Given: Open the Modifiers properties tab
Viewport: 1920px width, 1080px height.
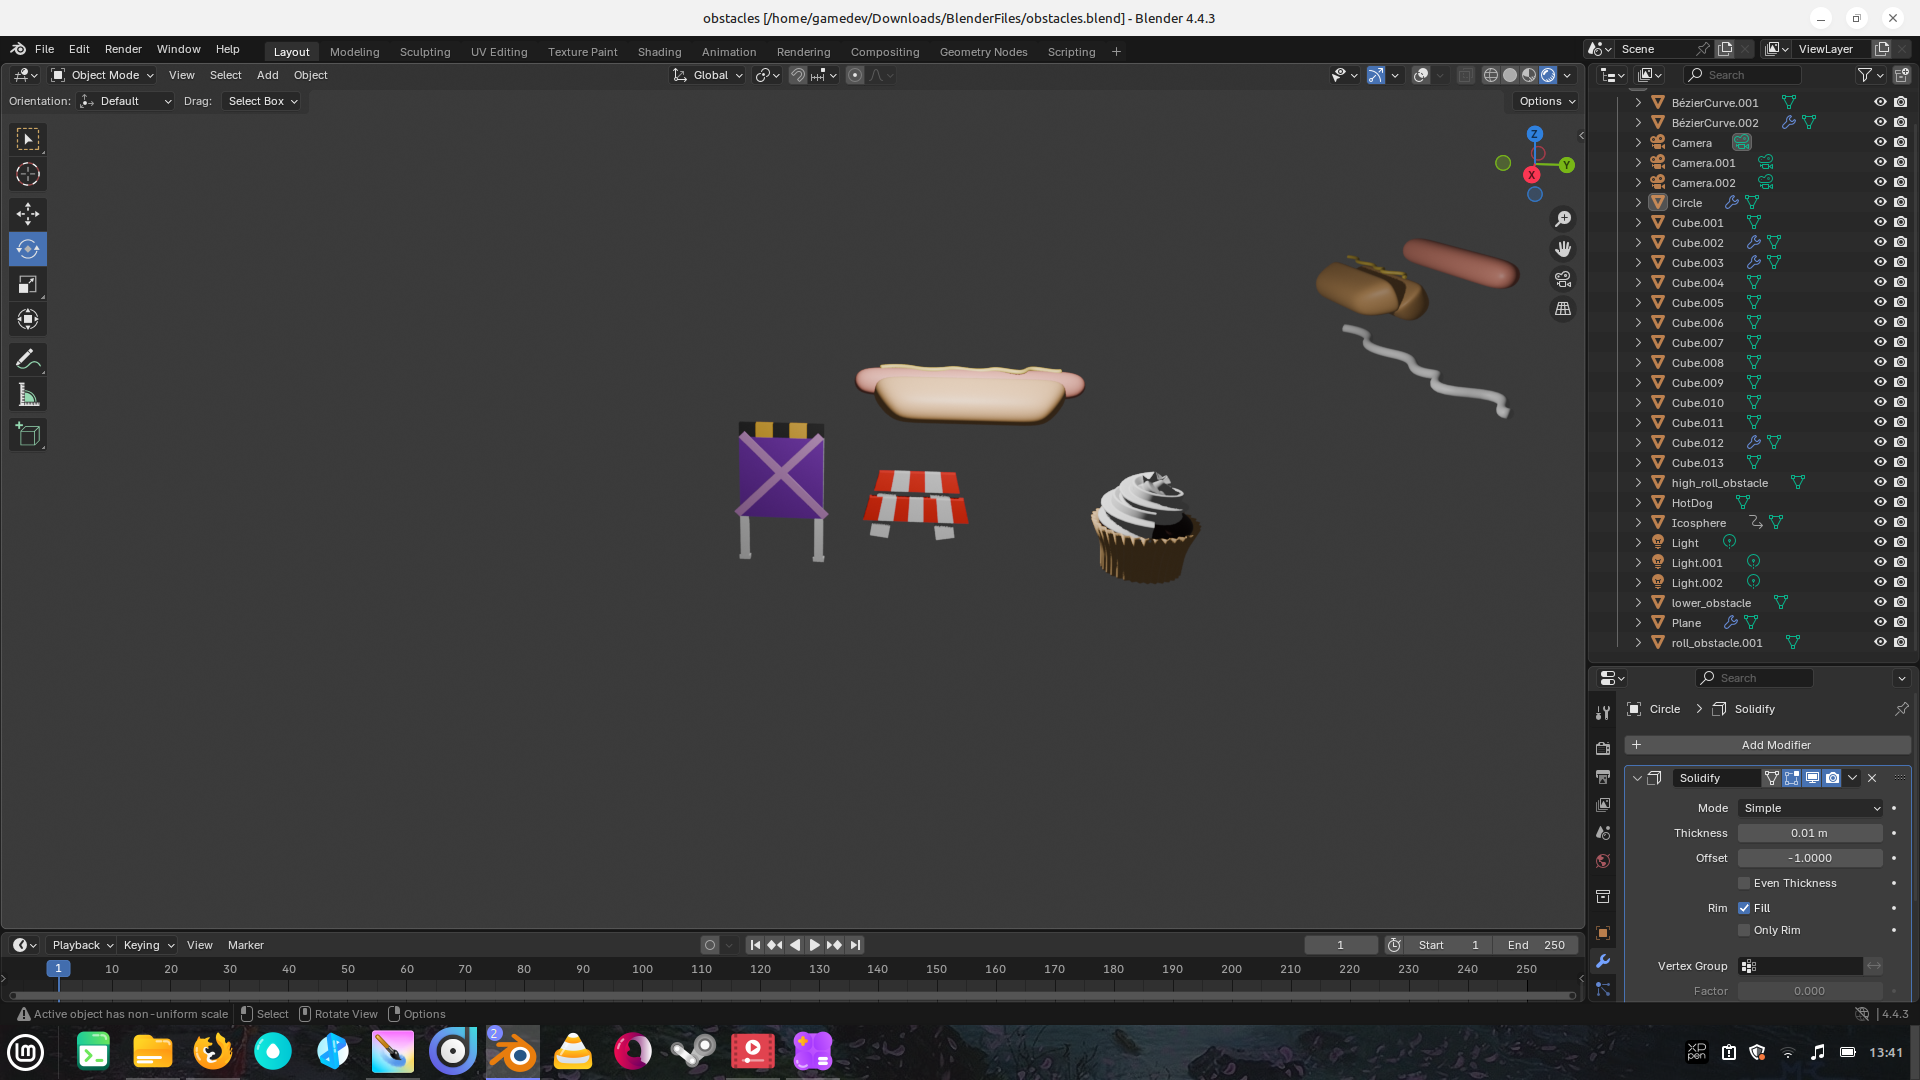Looking at the screenshot, I should (x=1603, y=961).
